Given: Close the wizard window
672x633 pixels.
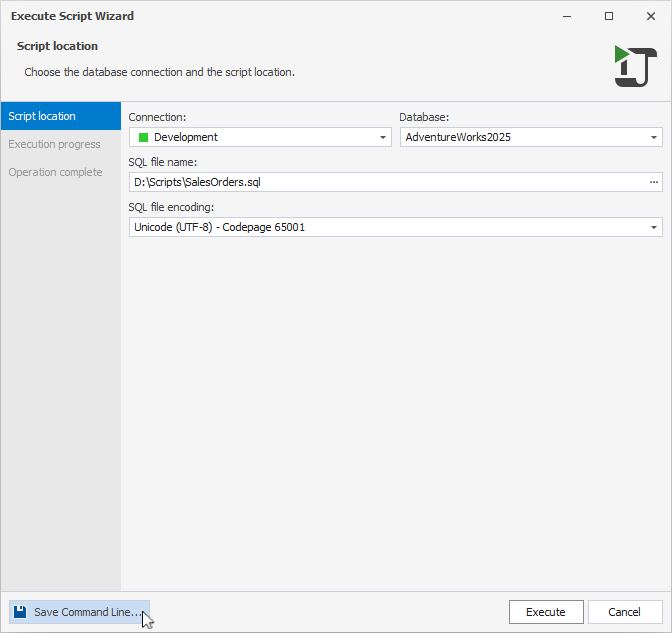Looking at the screenshot, I should 651,16.
